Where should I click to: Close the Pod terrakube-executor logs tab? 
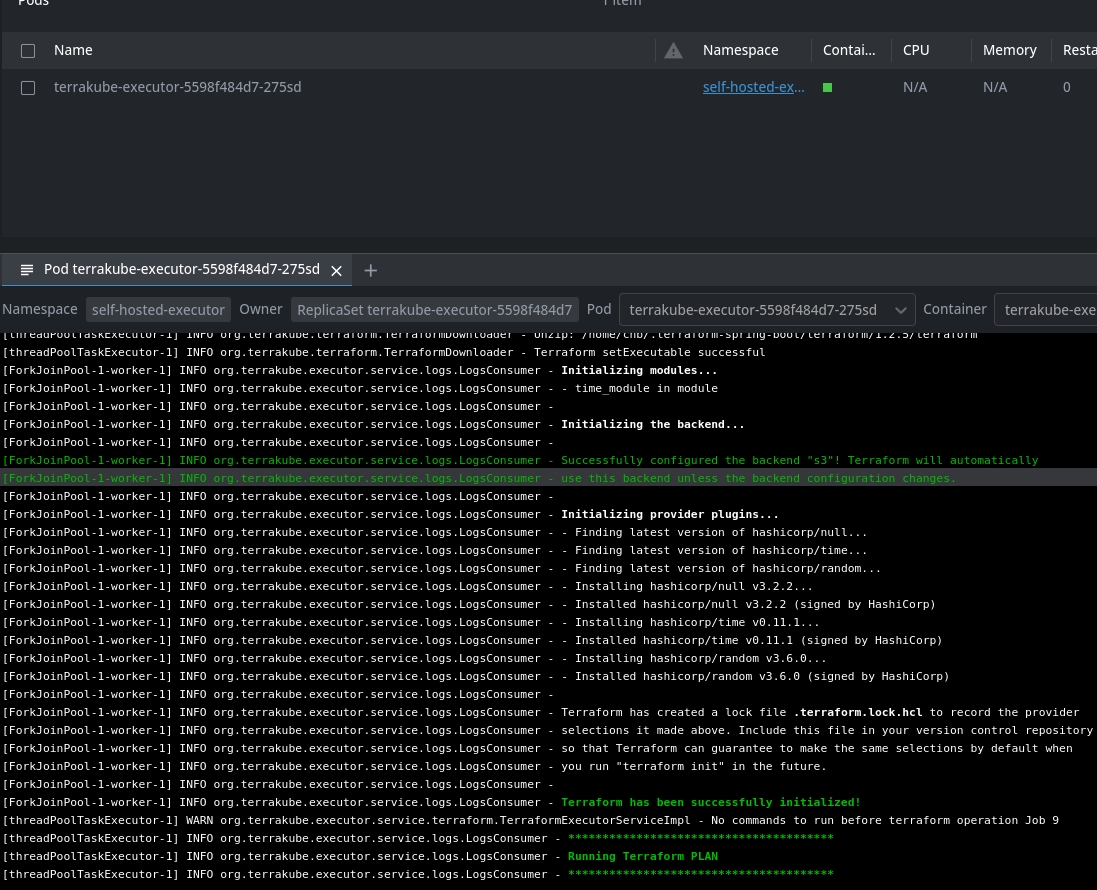(337, 271)
